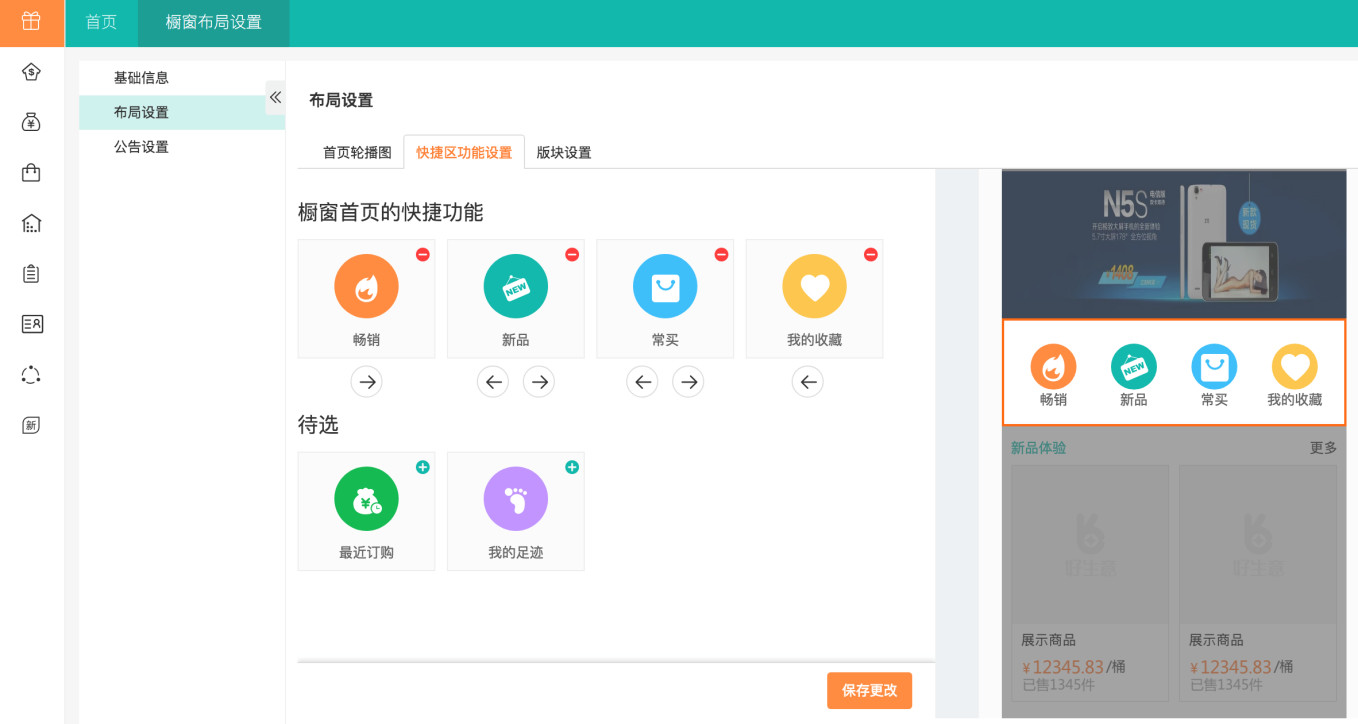This screenshot has height=724, width=1358.
Task: Move 新品 to the left
Action: click(492, 381)
